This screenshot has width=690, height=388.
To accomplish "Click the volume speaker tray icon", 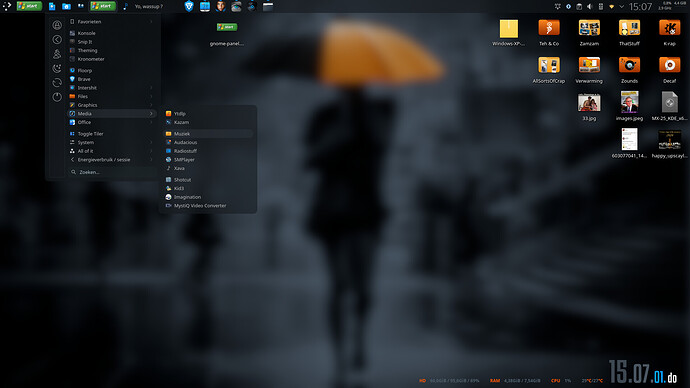I will coord(590,7).
